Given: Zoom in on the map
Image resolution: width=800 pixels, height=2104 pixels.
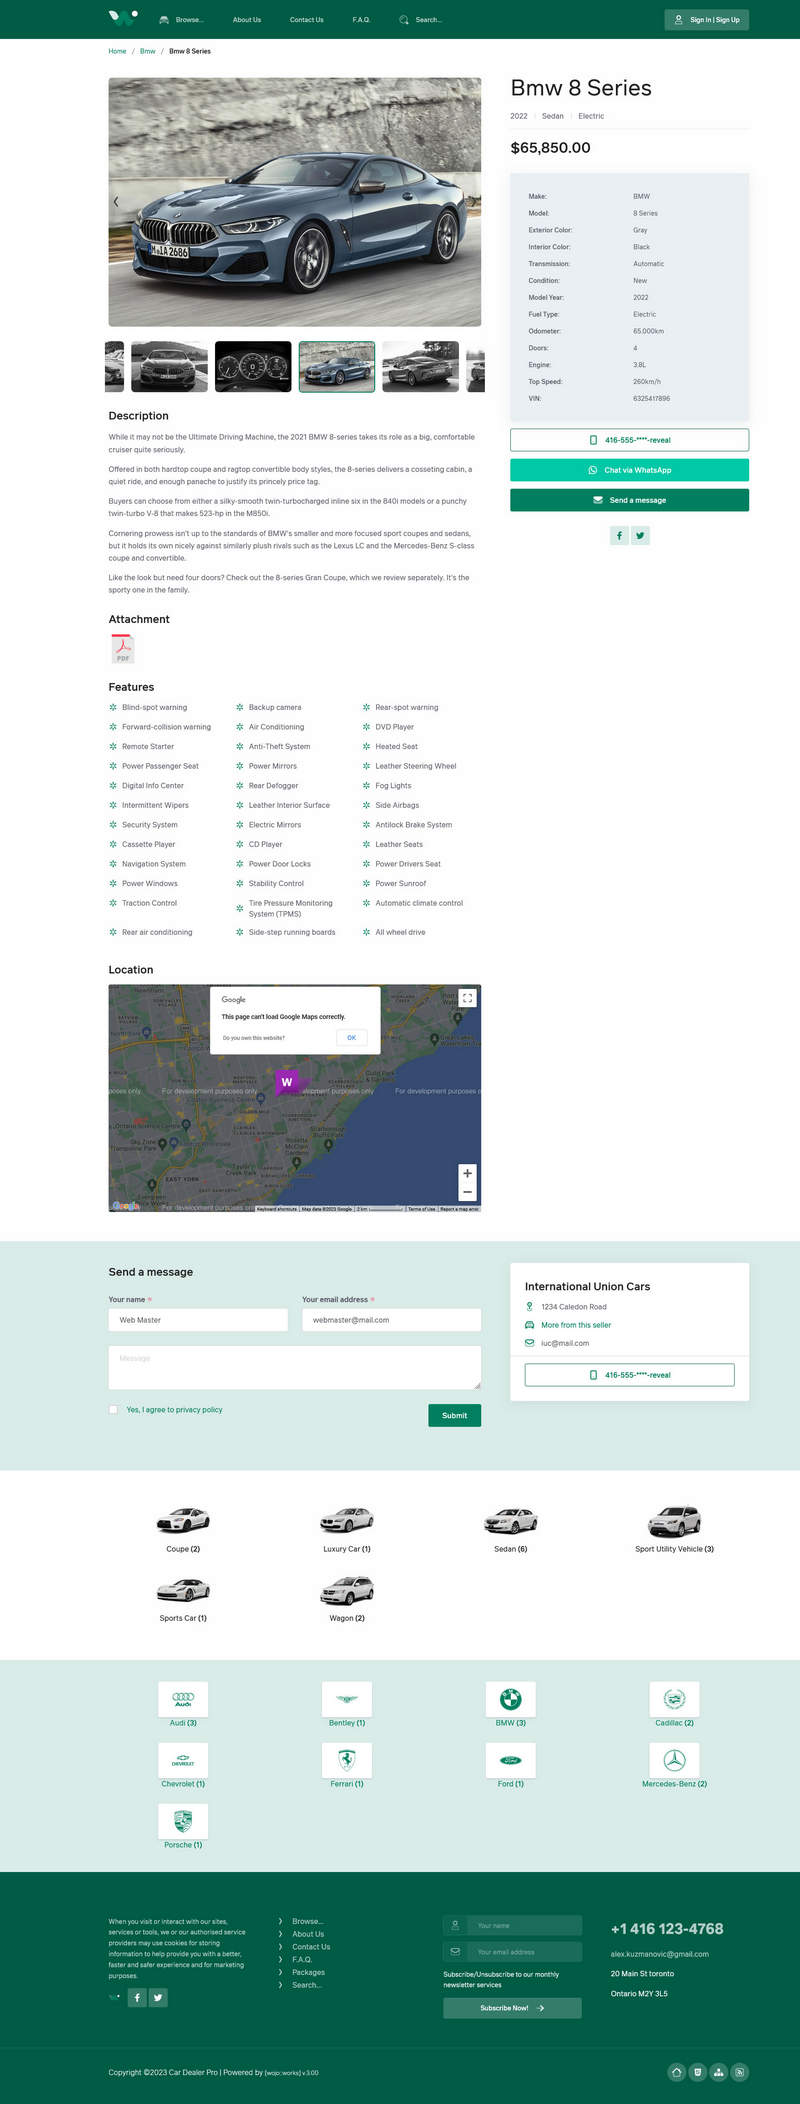Looking at the screenshot, I should point(467,1173).
